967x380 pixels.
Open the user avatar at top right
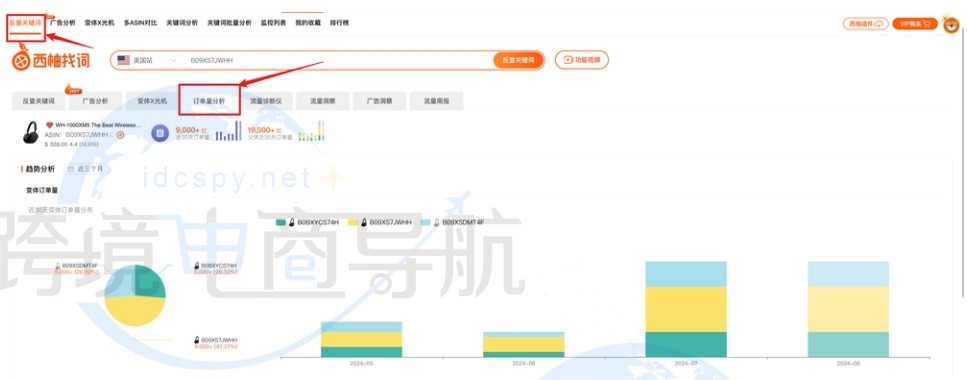tap(952, 24)
